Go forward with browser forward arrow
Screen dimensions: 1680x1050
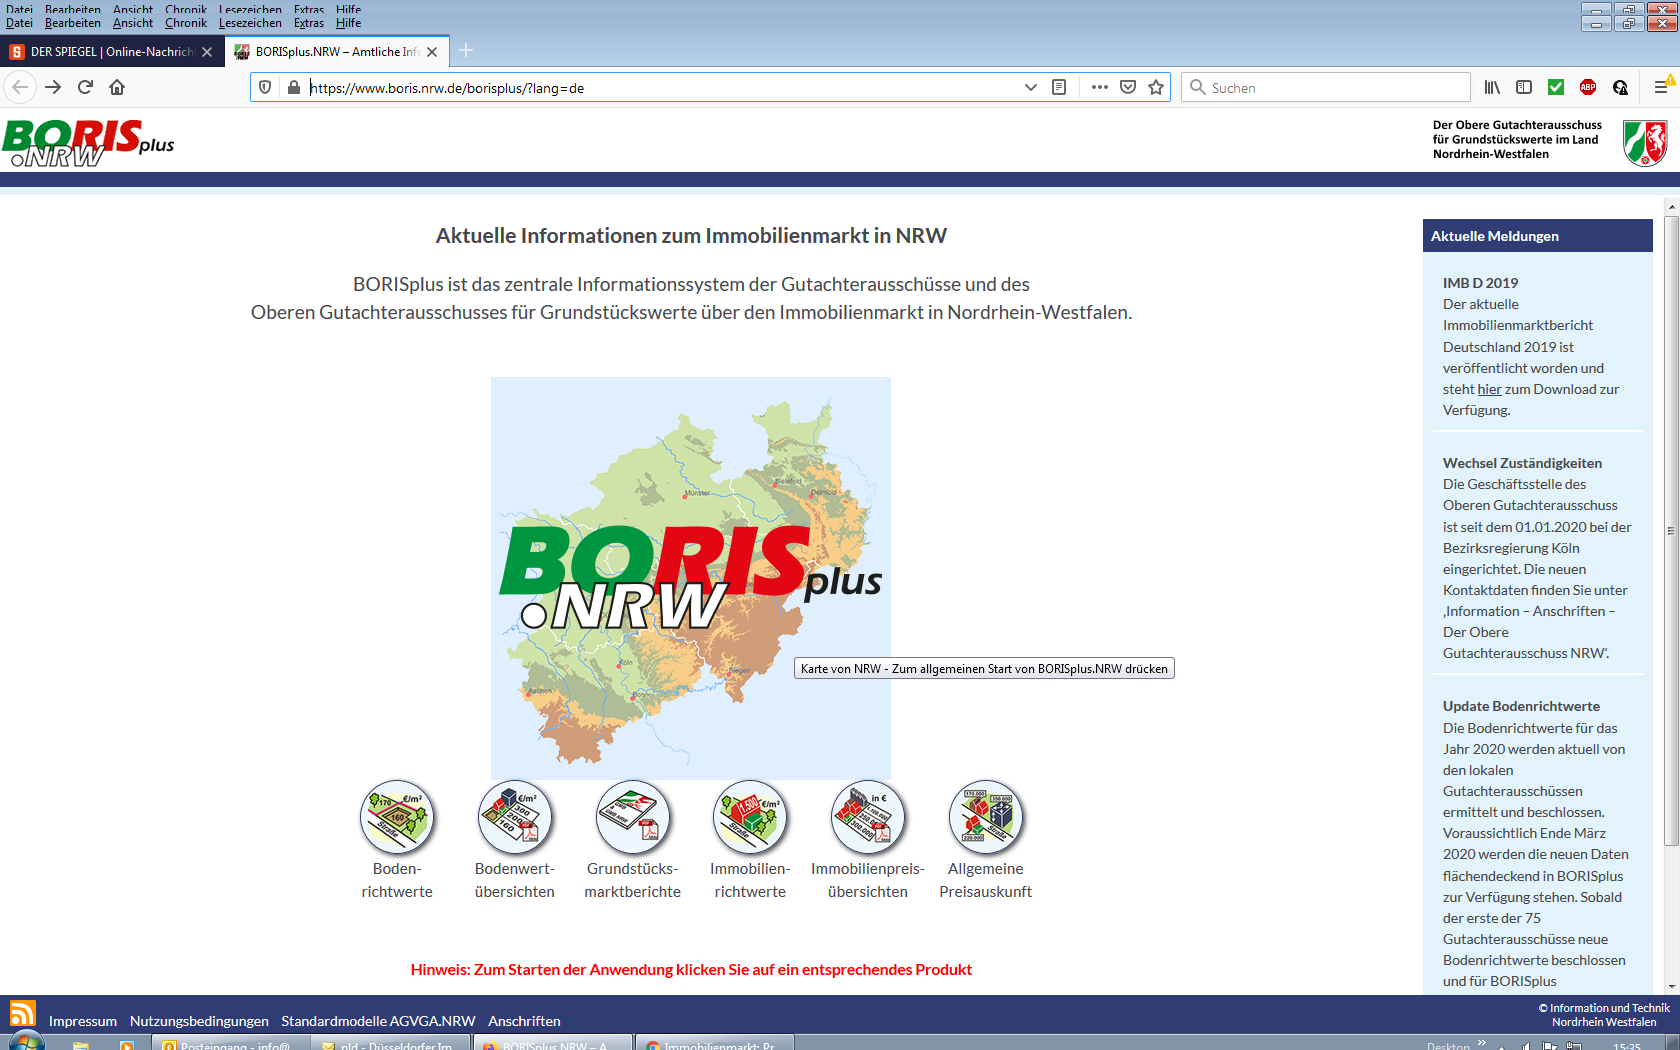(53, 87)
